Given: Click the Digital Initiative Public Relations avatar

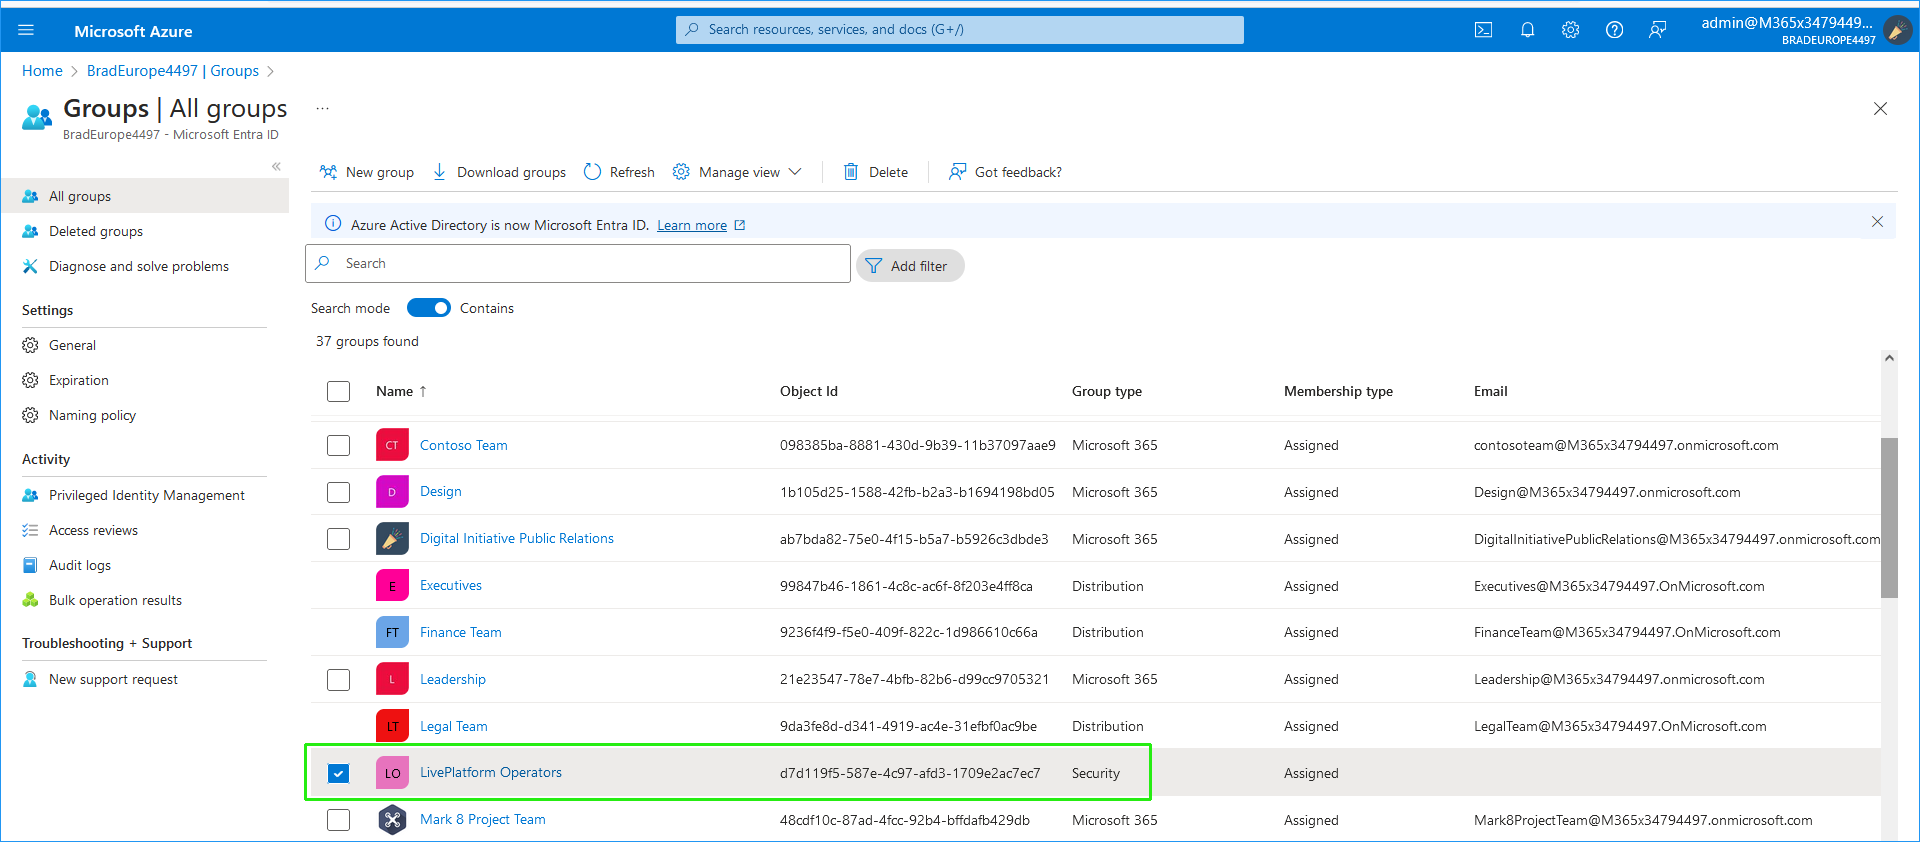Looking at the screenshot, I should pos(392,539).
